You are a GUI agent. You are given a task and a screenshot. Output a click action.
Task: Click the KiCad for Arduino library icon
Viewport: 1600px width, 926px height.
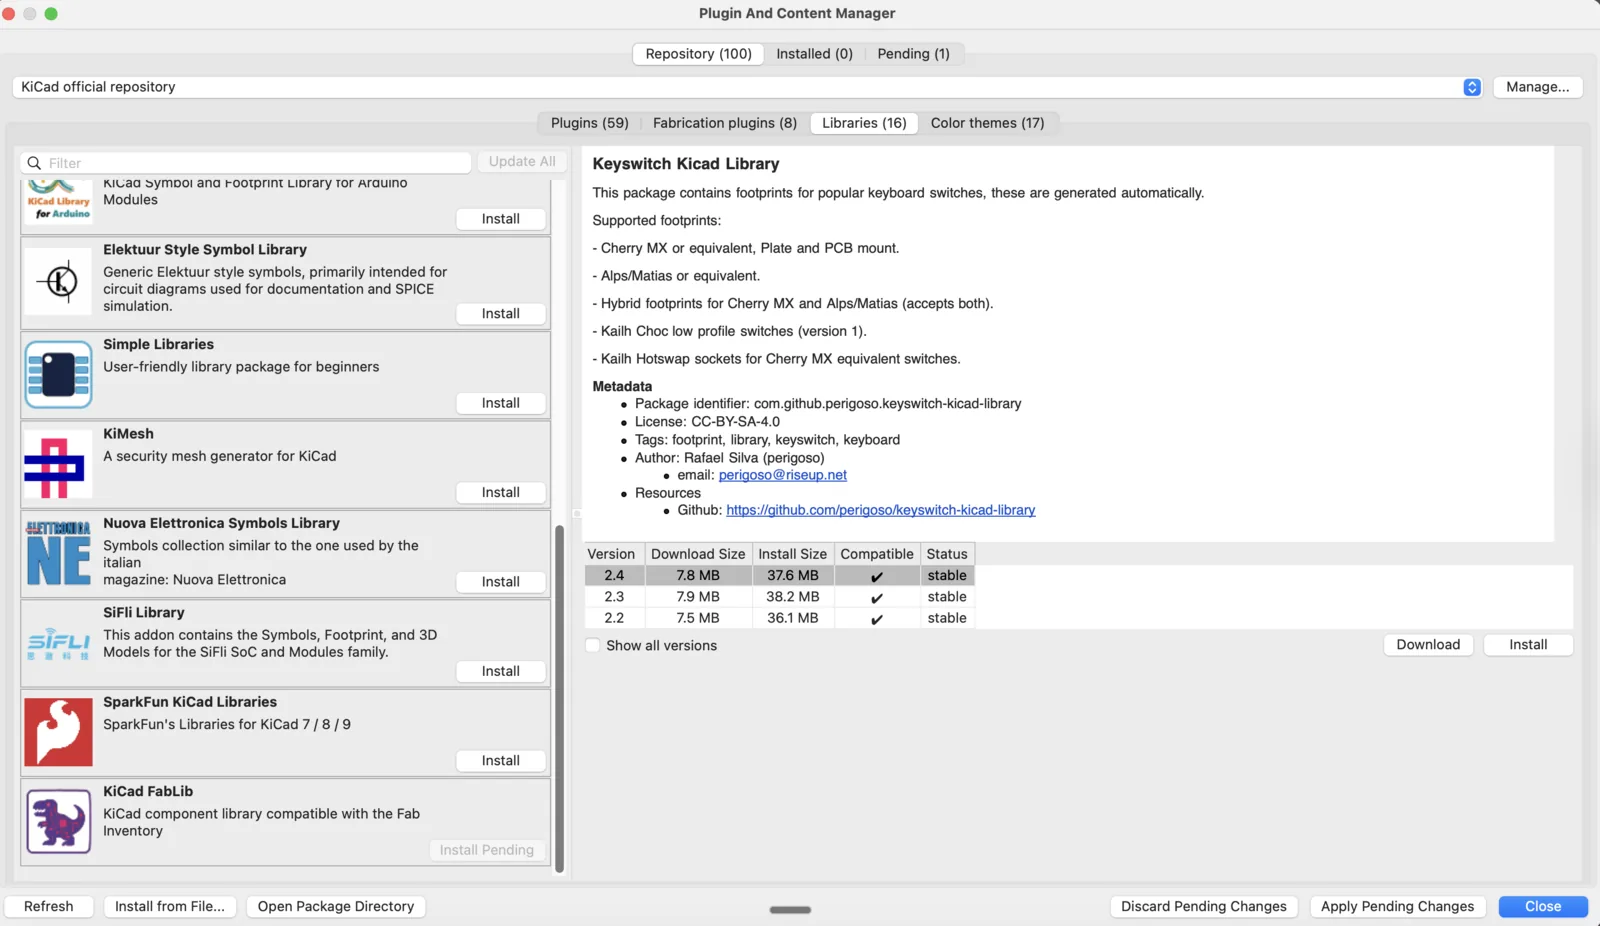58,201
